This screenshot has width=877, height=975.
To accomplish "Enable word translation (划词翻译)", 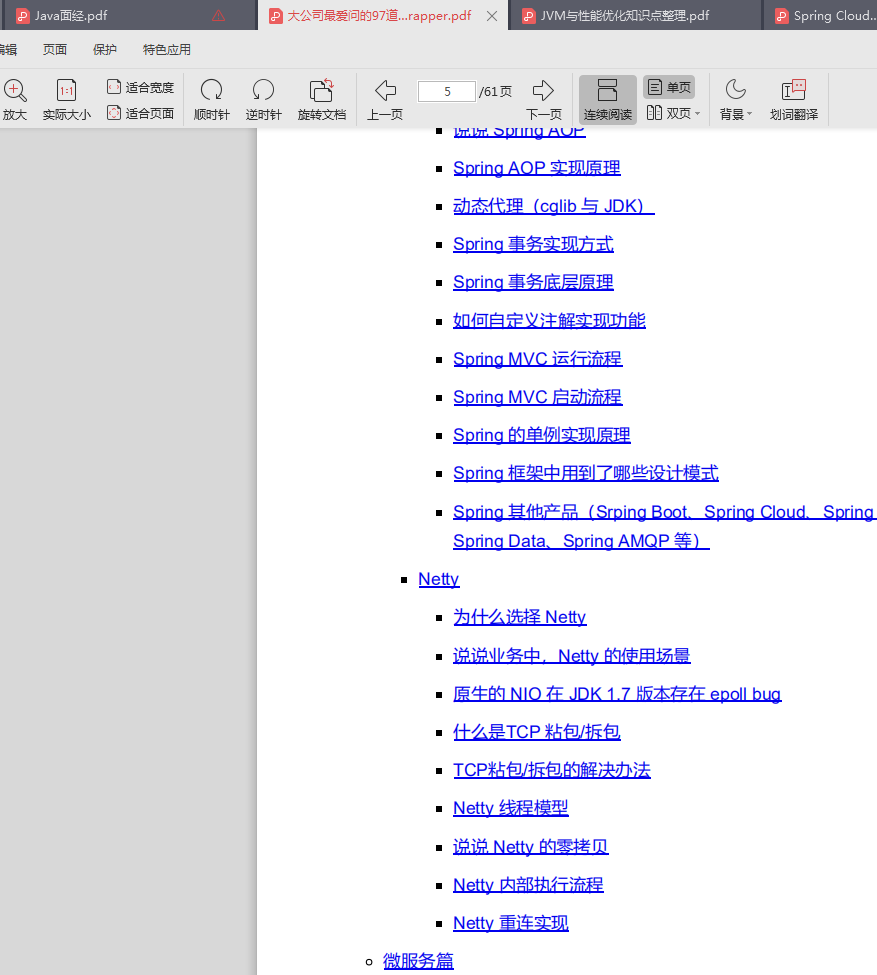I will point(794,99).
